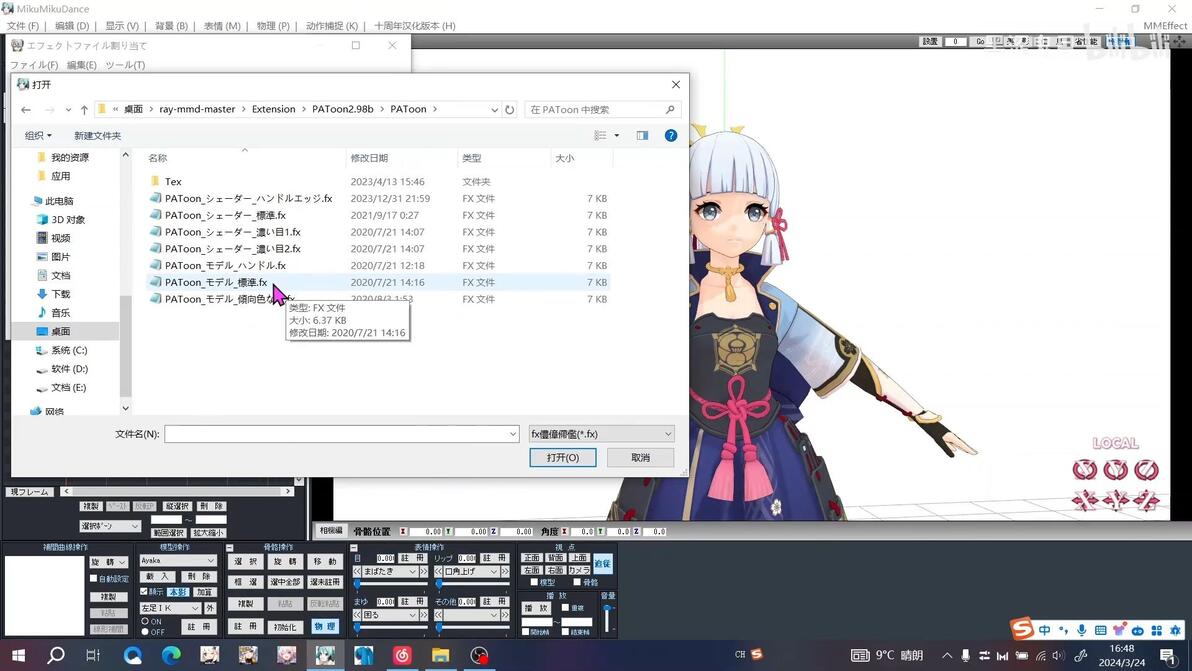Image resolution: width=1192 pixels, height=671 pixels.
Task: Click the 播放 play button
Action: point(536,608)
